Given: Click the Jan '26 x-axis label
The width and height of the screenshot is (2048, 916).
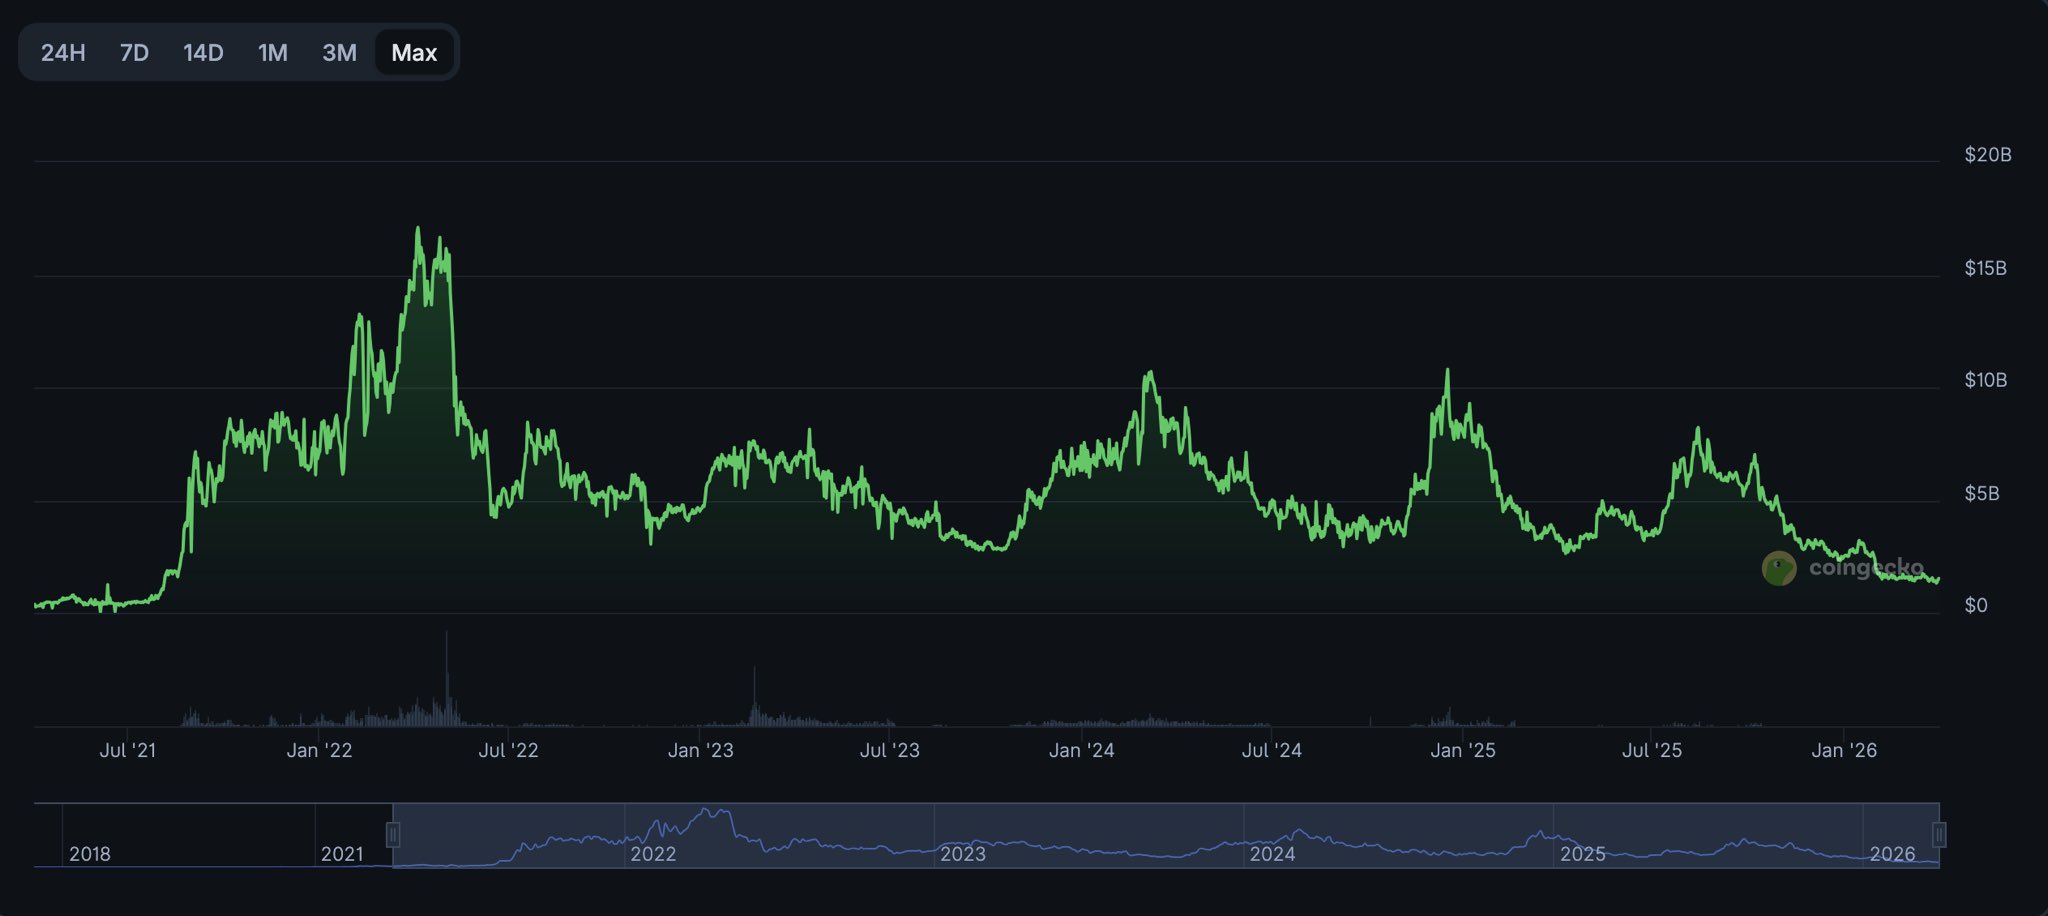Looking at the screenshot, I should pyautogui.click(x=1843, y=750).
